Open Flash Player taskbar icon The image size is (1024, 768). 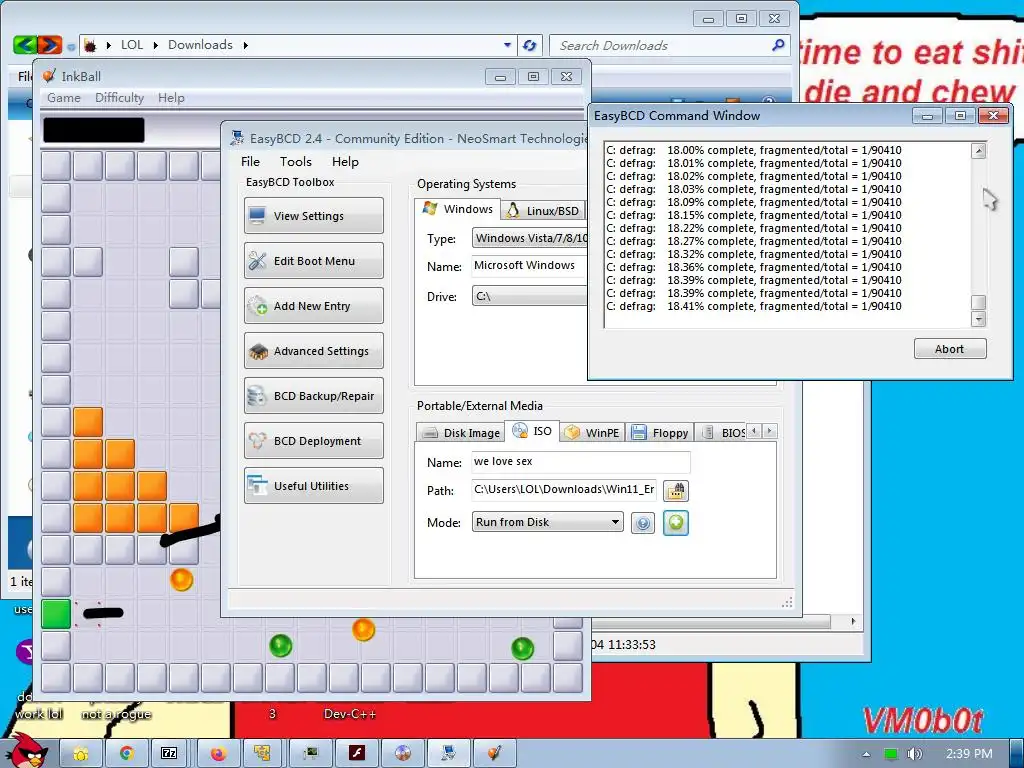[x=356, y=754]
